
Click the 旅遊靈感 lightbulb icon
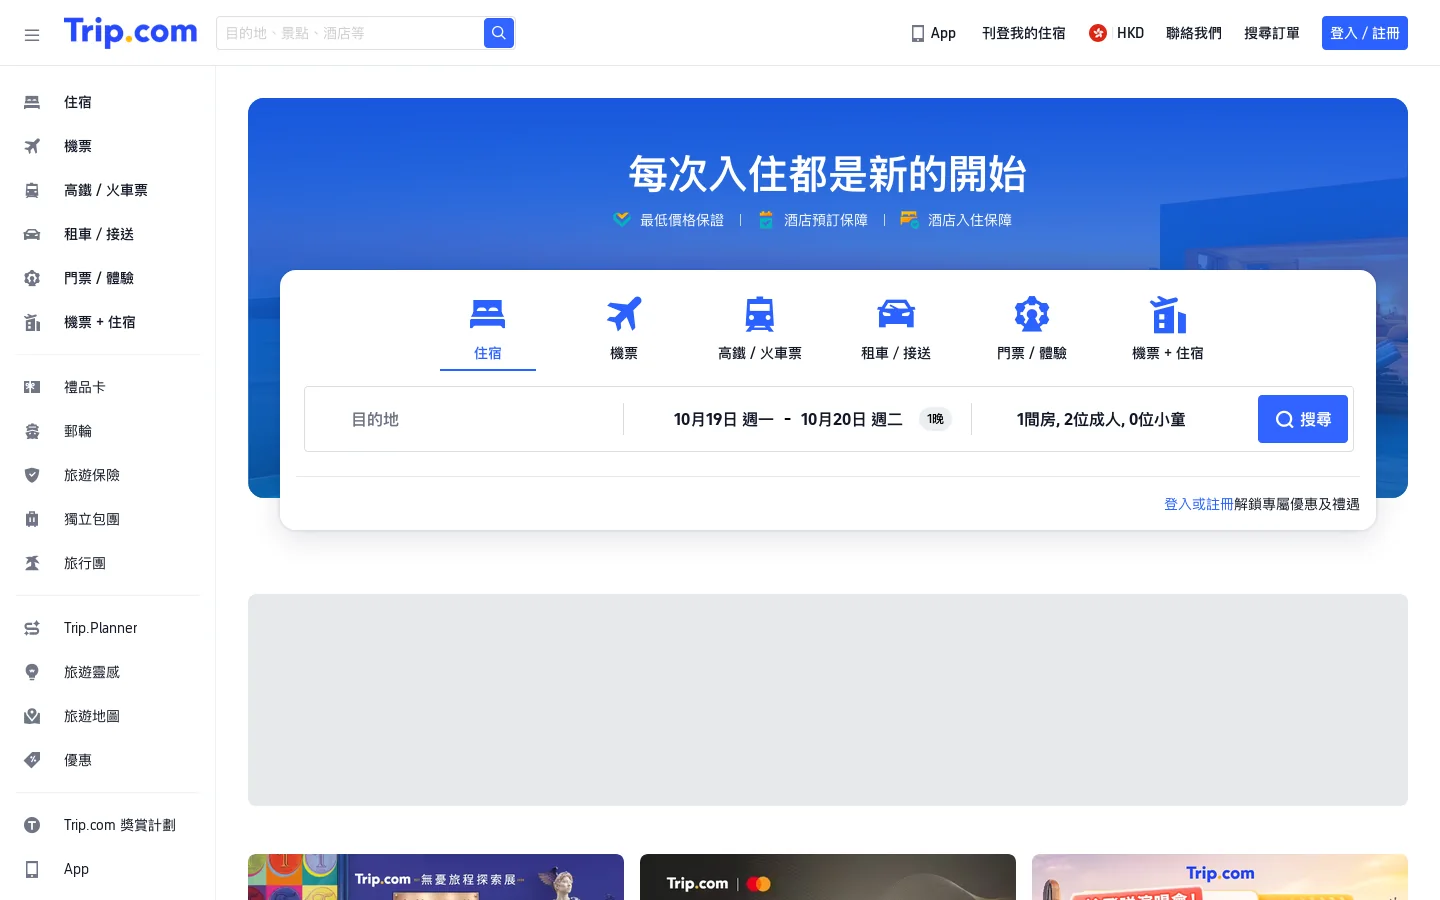(x=32, y=672)
